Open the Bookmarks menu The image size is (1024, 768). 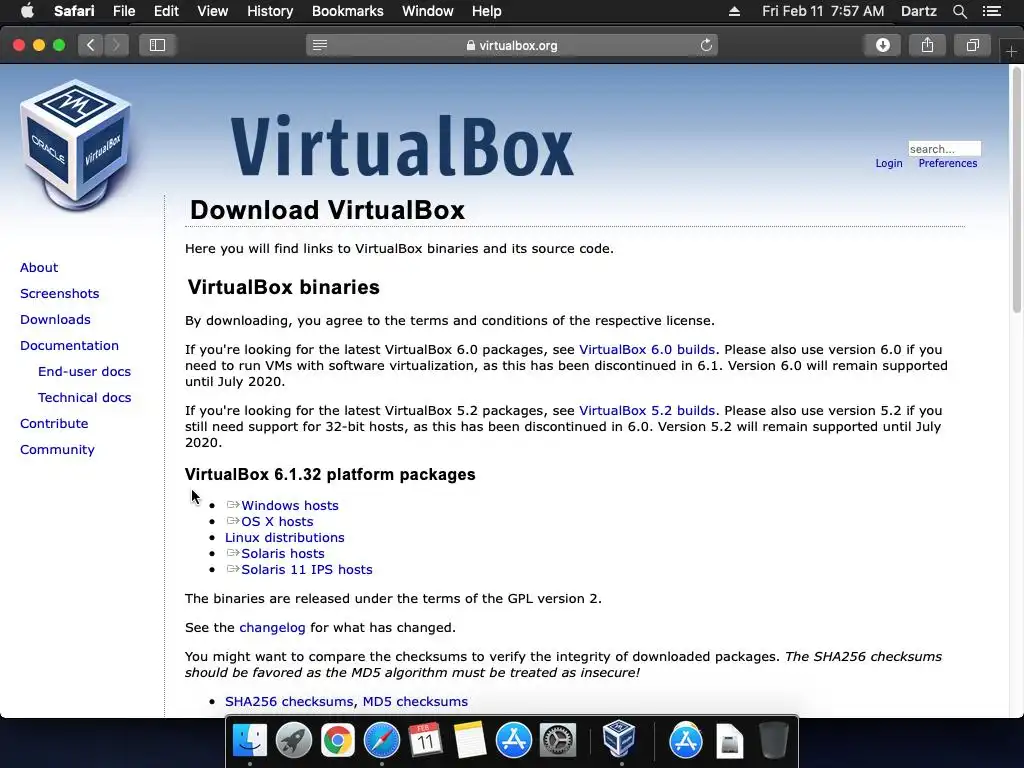pyautogui.click(x=347, y=11)
